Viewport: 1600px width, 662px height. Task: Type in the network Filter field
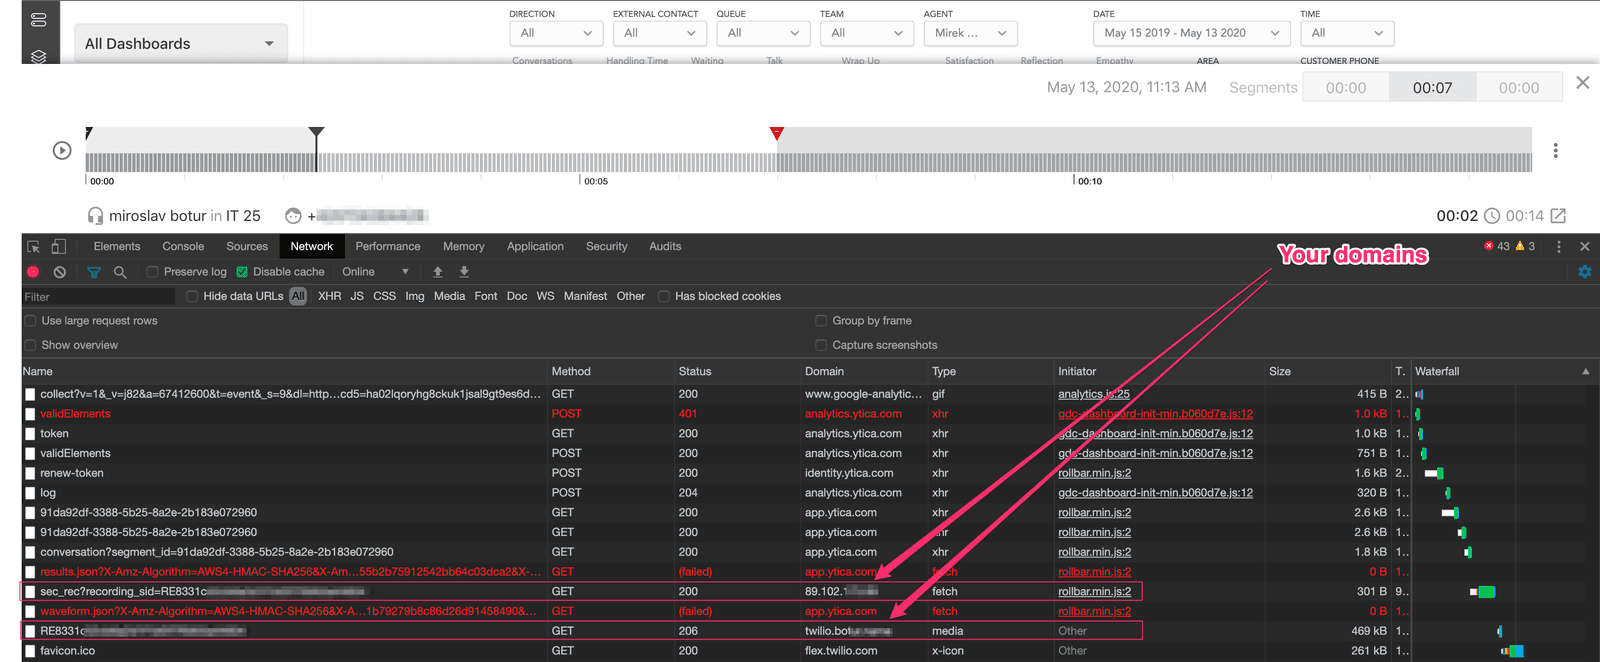pos(98,297)
